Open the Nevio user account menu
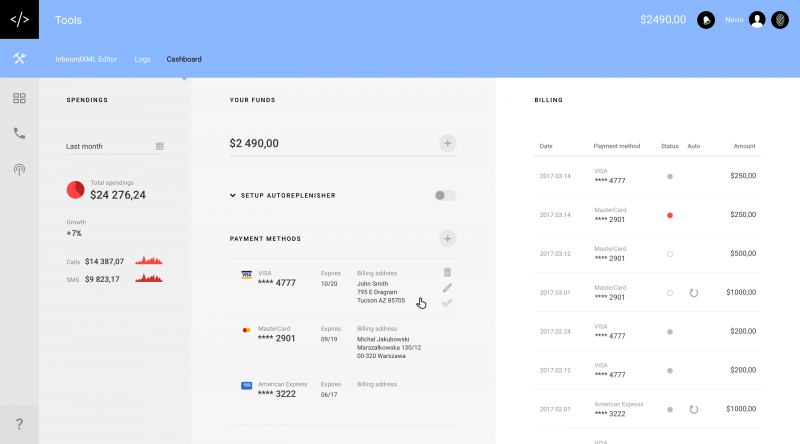 [x=757, y=20]
